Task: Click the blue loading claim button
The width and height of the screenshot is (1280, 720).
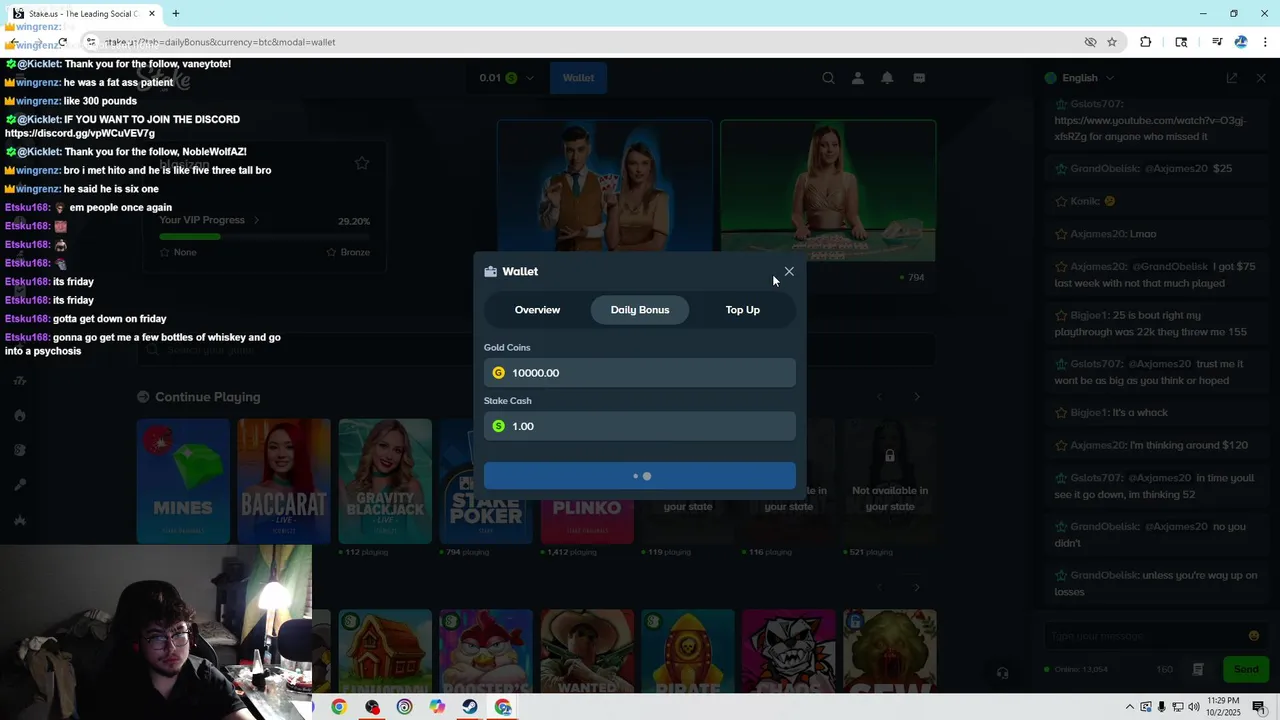Action: [640, 476]
